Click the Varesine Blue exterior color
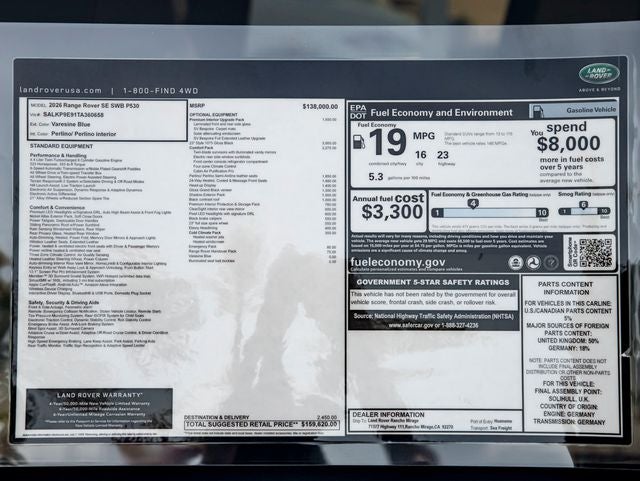This screenshot has width=640, height=481. point(71,124)
